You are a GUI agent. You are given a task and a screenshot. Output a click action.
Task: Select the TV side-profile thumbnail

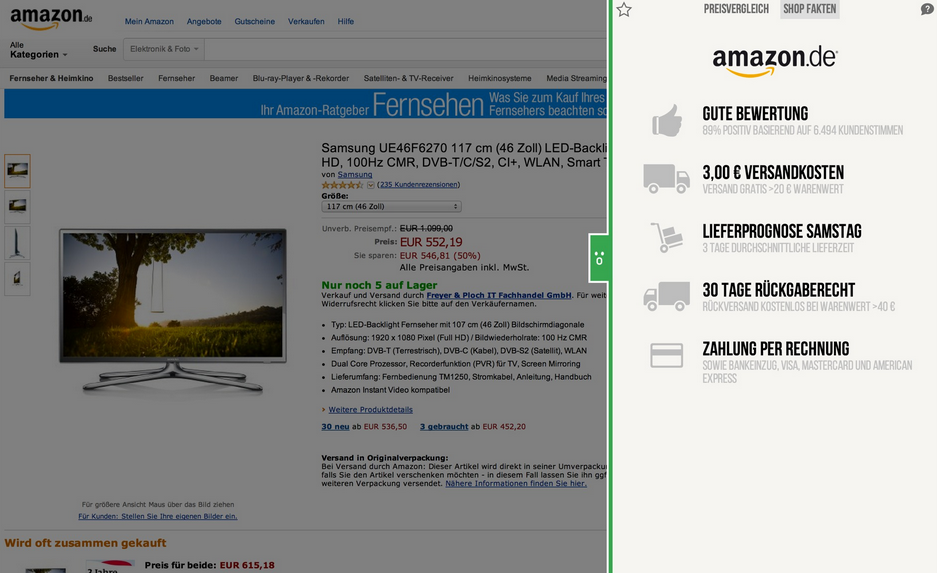[17, 243]
